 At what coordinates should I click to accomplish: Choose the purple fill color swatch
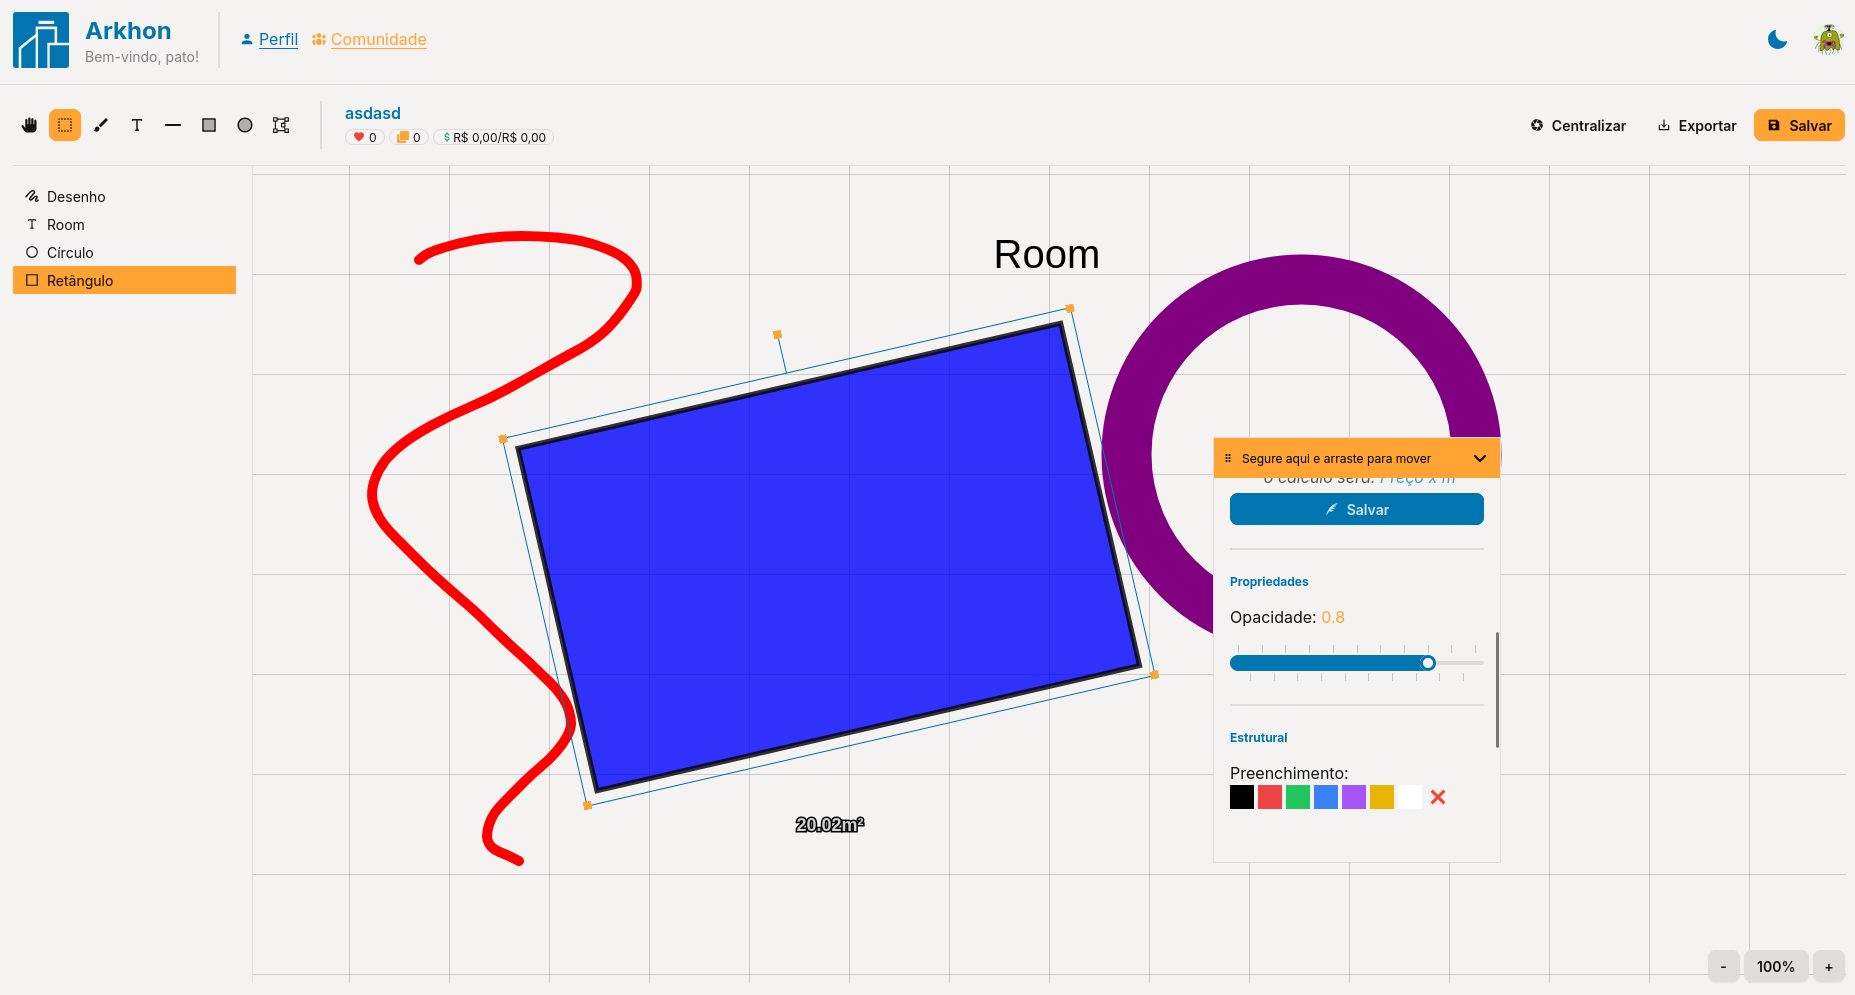(x=1354, y=797)
